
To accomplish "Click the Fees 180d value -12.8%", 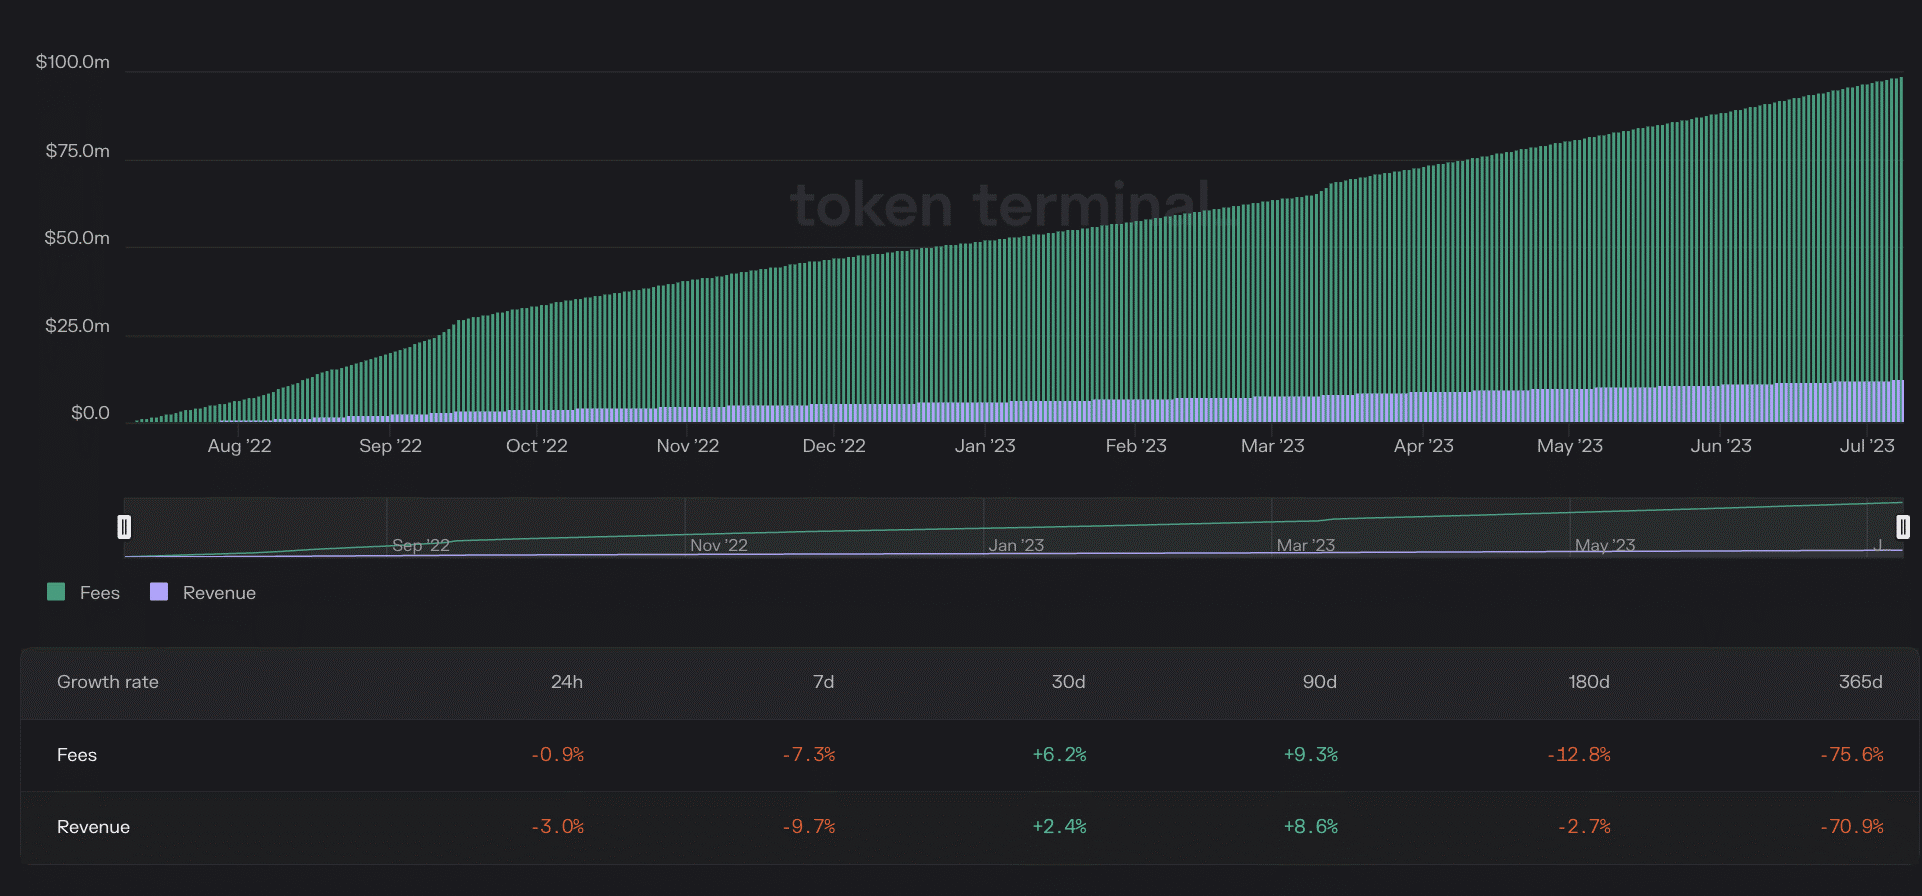I will [x=1579, y=755].
